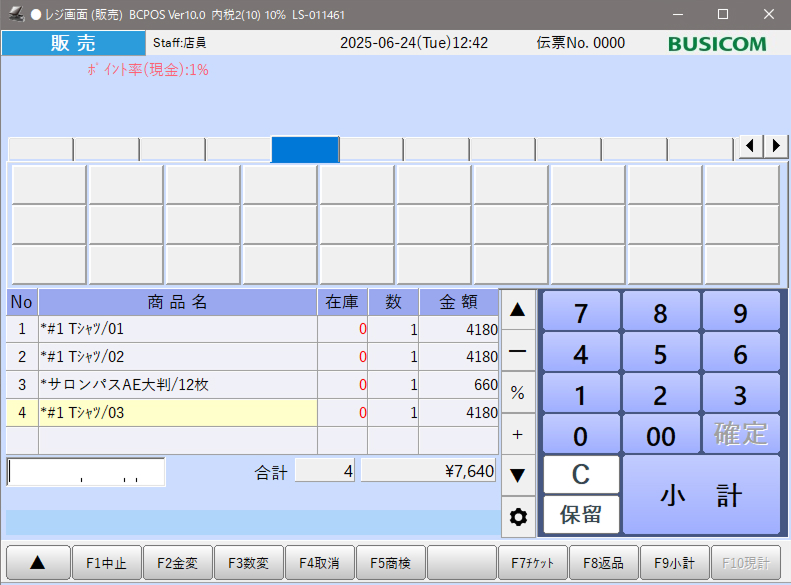Image resolution: width=791 pixels, height=585 pixels.
Task: Expand function keys with bottom-left triangle
Action: click(x=38, y=563)
